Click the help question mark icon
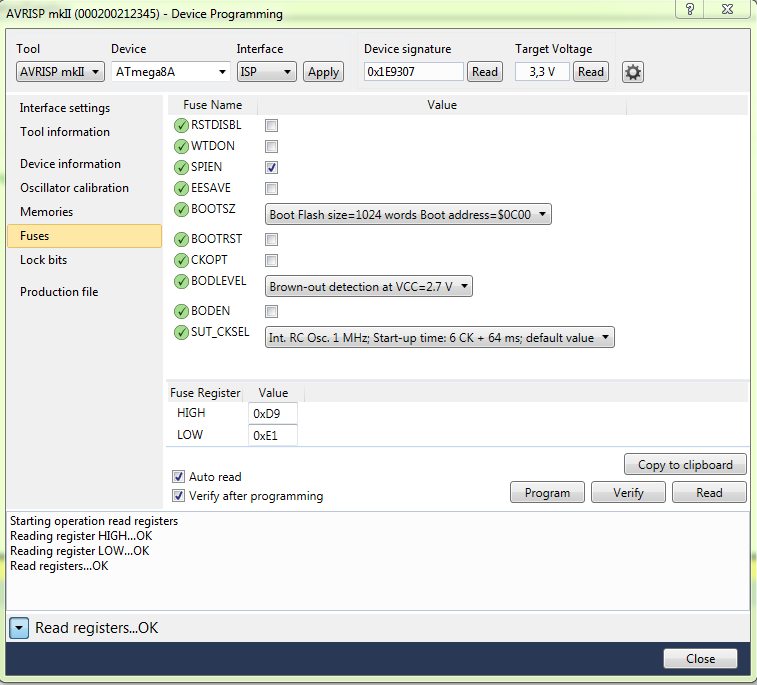757x685 pixels. tap(689, 9)
